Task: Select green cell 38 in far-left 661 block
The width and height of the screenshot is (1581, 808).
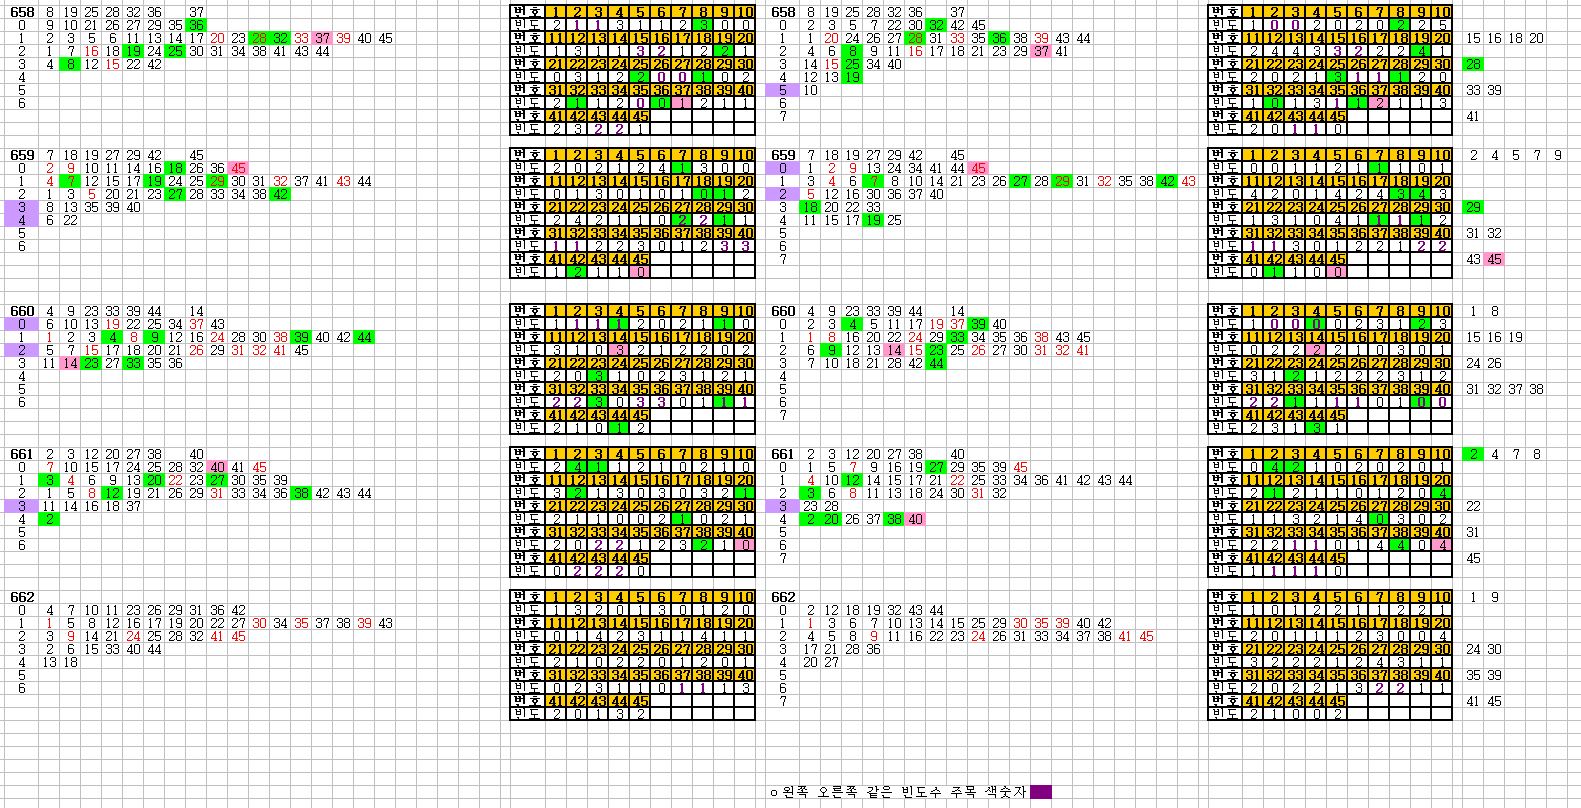Action: click(x=300, y=493)
